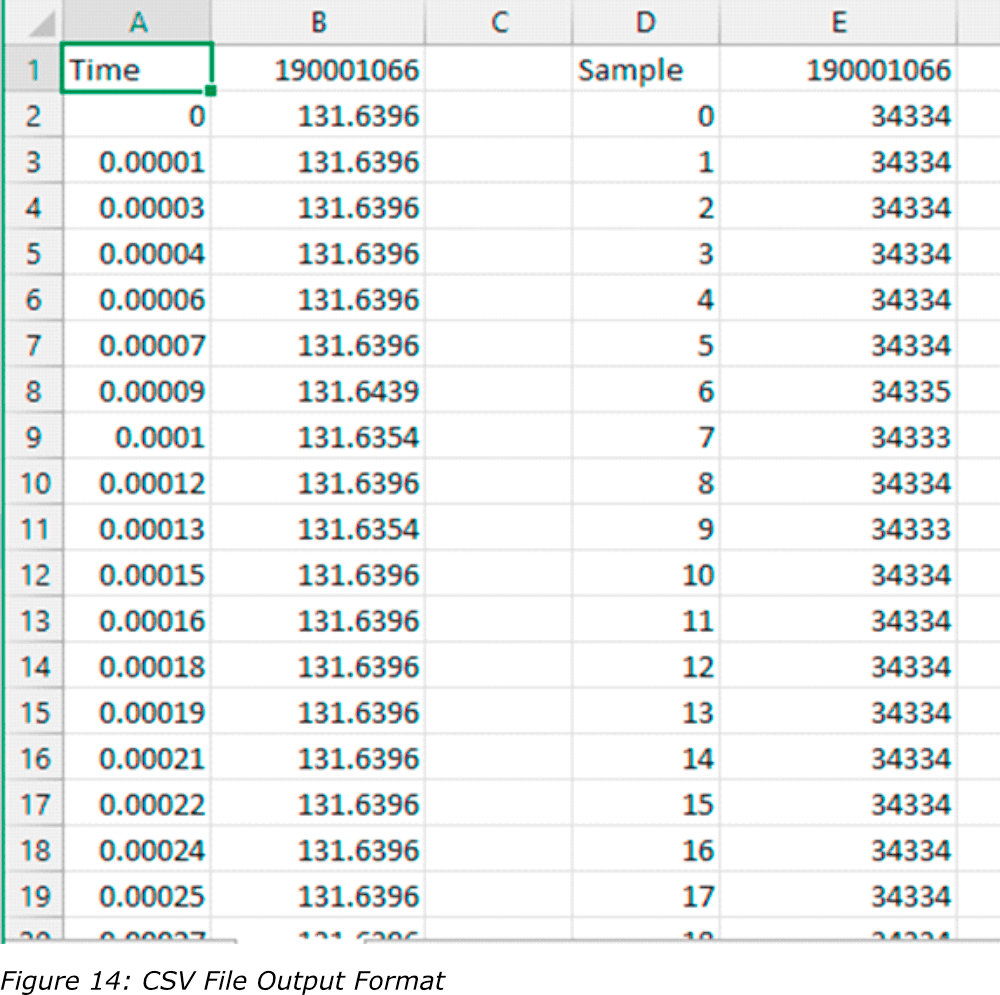The height and width of the screenshot is (995, 1000).
Task: Click the cell with 0.00025
Action: tap(137, 896)
